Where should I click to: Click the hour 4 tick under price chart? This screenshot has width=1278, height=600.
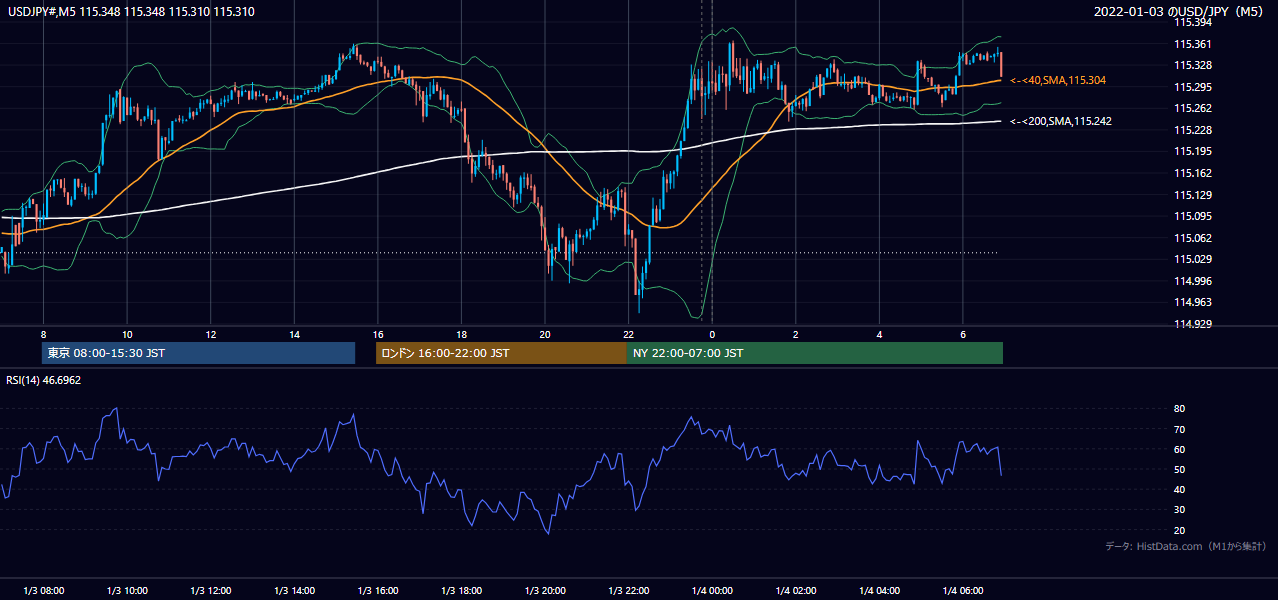coord(879,334)
